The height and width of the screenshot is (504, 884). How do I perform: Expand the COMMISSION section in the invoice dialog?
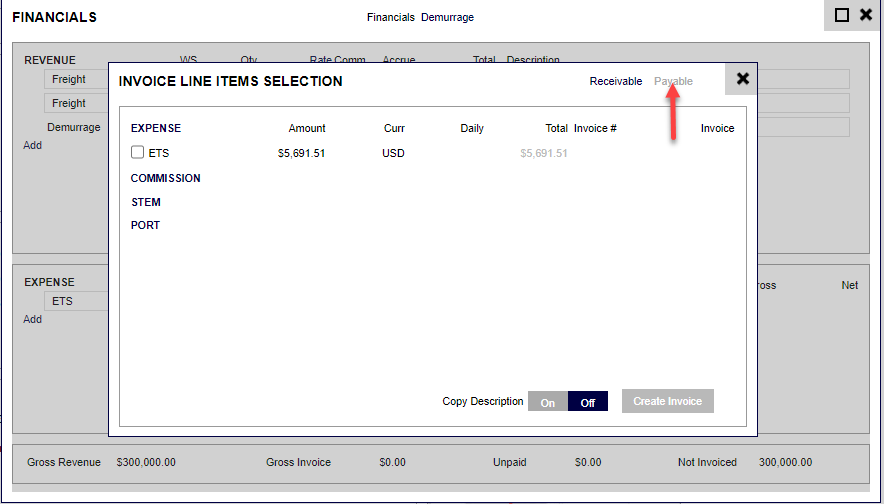click(165, 178)
